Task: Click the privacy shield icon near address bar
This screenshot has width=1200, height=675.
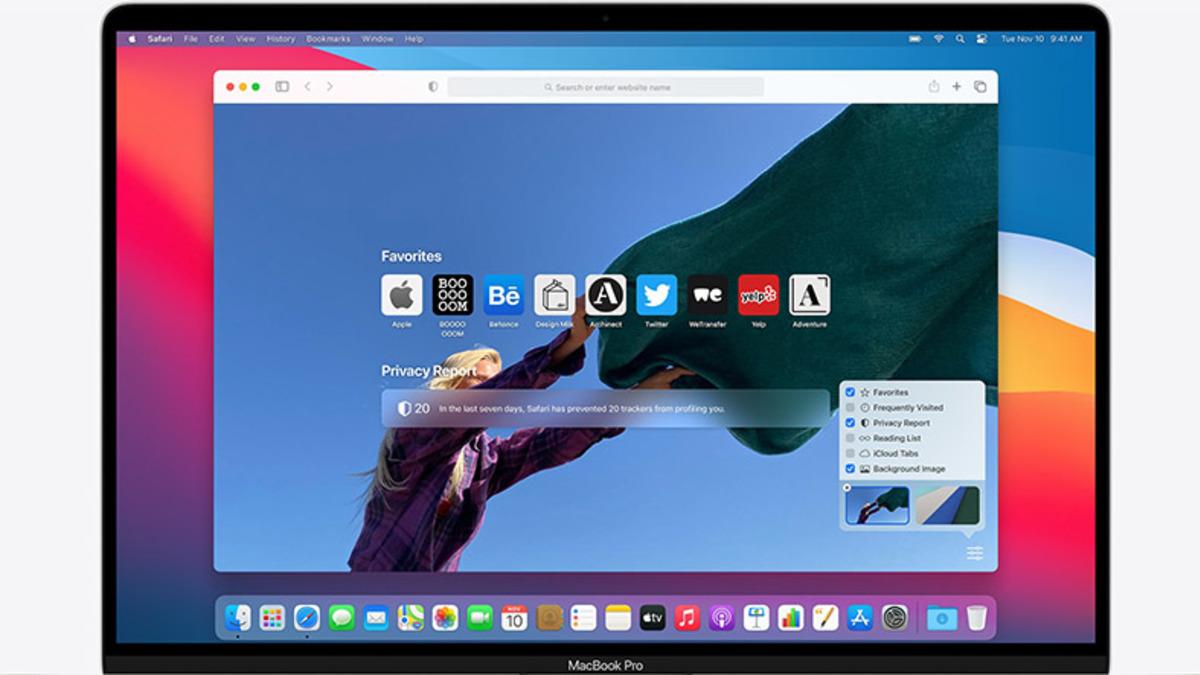Action: pos(433,87)
